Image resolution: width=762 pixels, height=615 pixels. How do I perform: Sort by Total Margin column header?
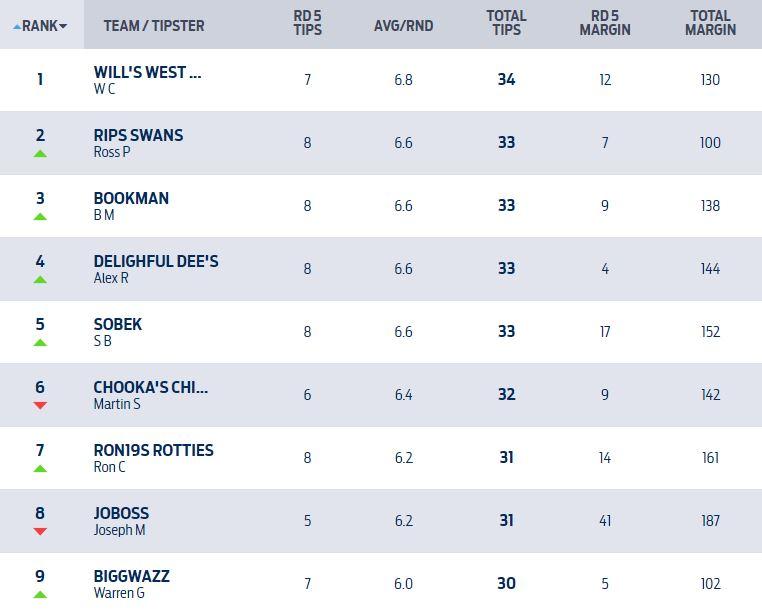[710, 23]
